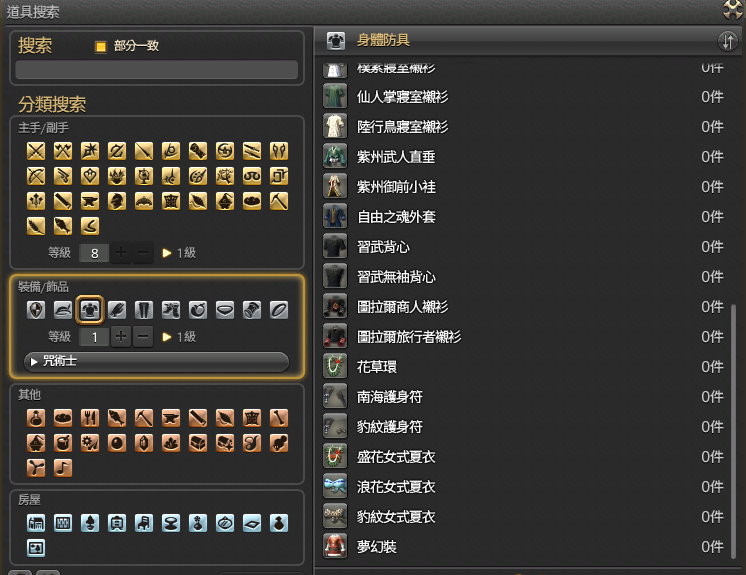Image resolution: width=746 pixels, height=575 pixels.
Task: Choose the gloves equipment category
Action: [117, 310]
